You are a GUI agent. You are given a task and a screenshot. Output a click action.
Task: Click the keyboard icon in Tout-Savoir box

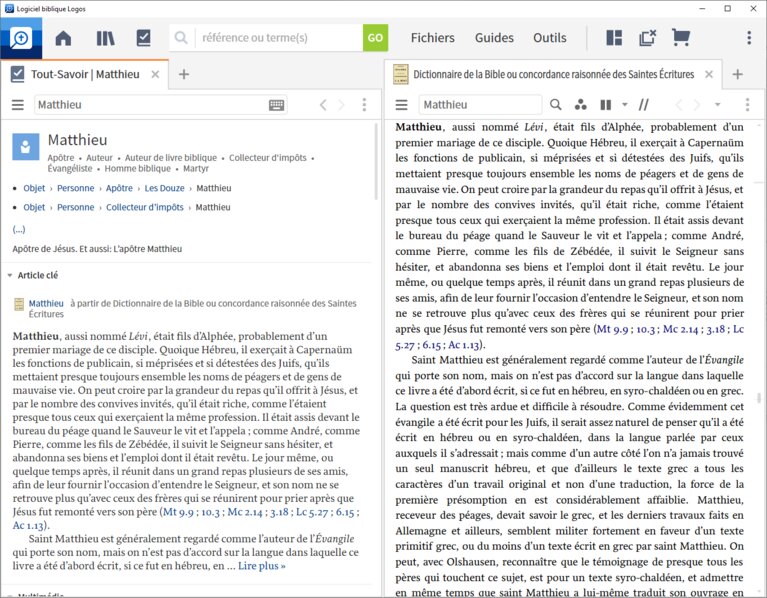pyautogui.click(x=276, y=105)
